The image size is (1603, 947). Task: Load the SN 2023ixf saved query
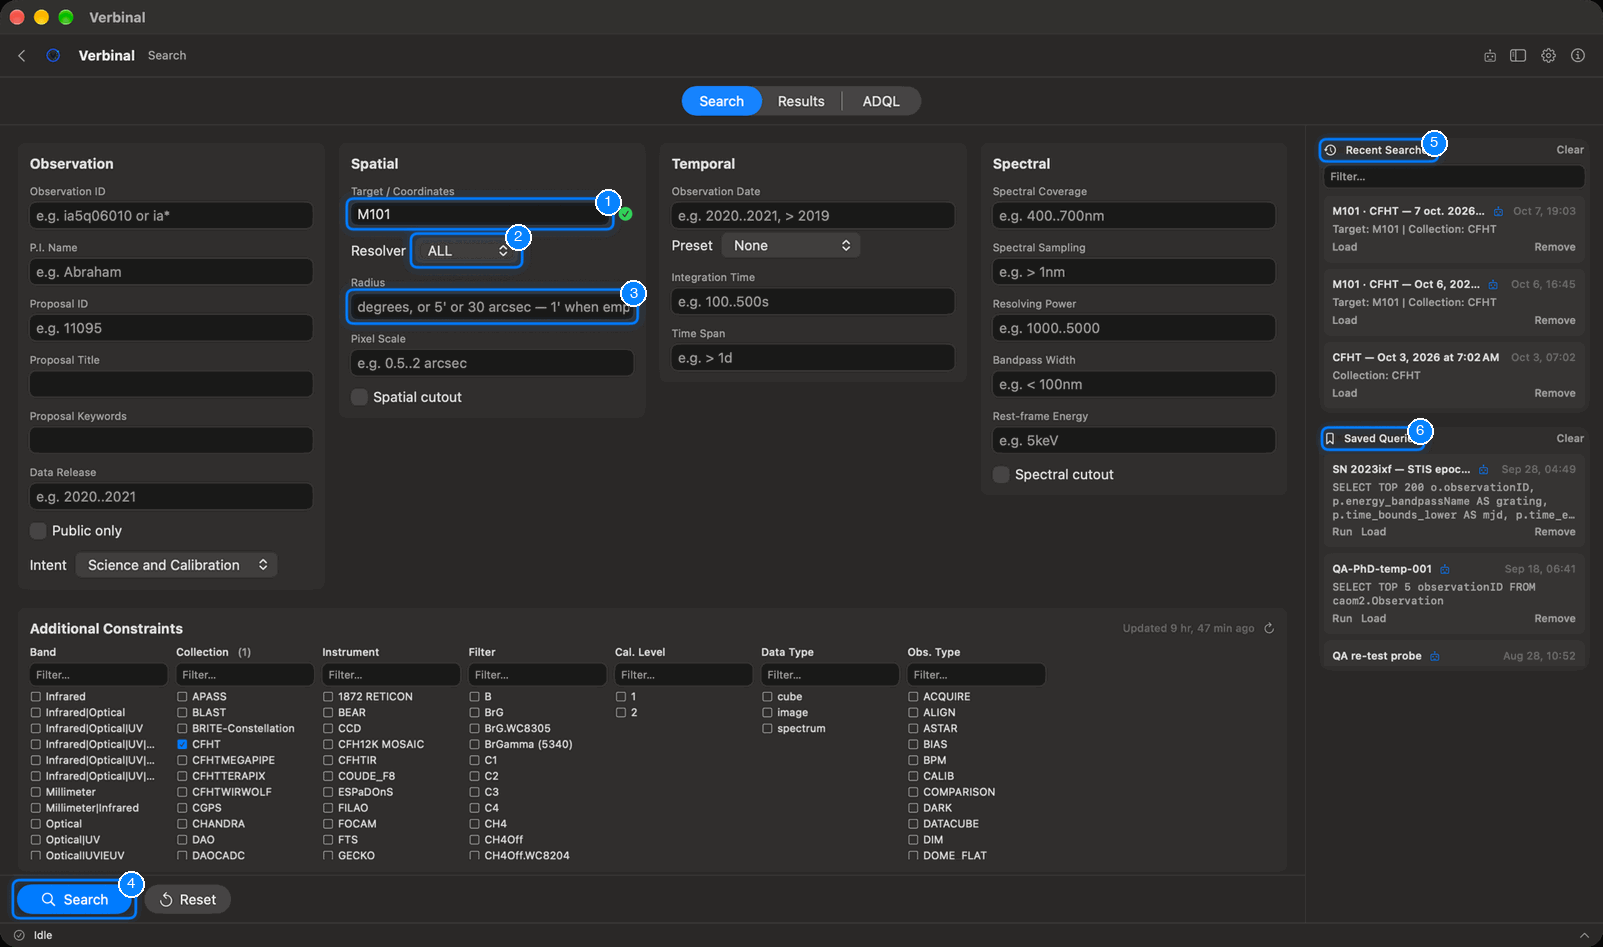point(1374,532)
